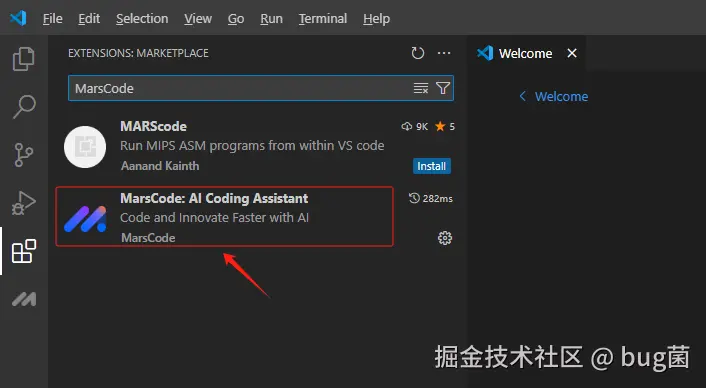
Task: Click the VS Code logo icon
Action: coord(18,18)
